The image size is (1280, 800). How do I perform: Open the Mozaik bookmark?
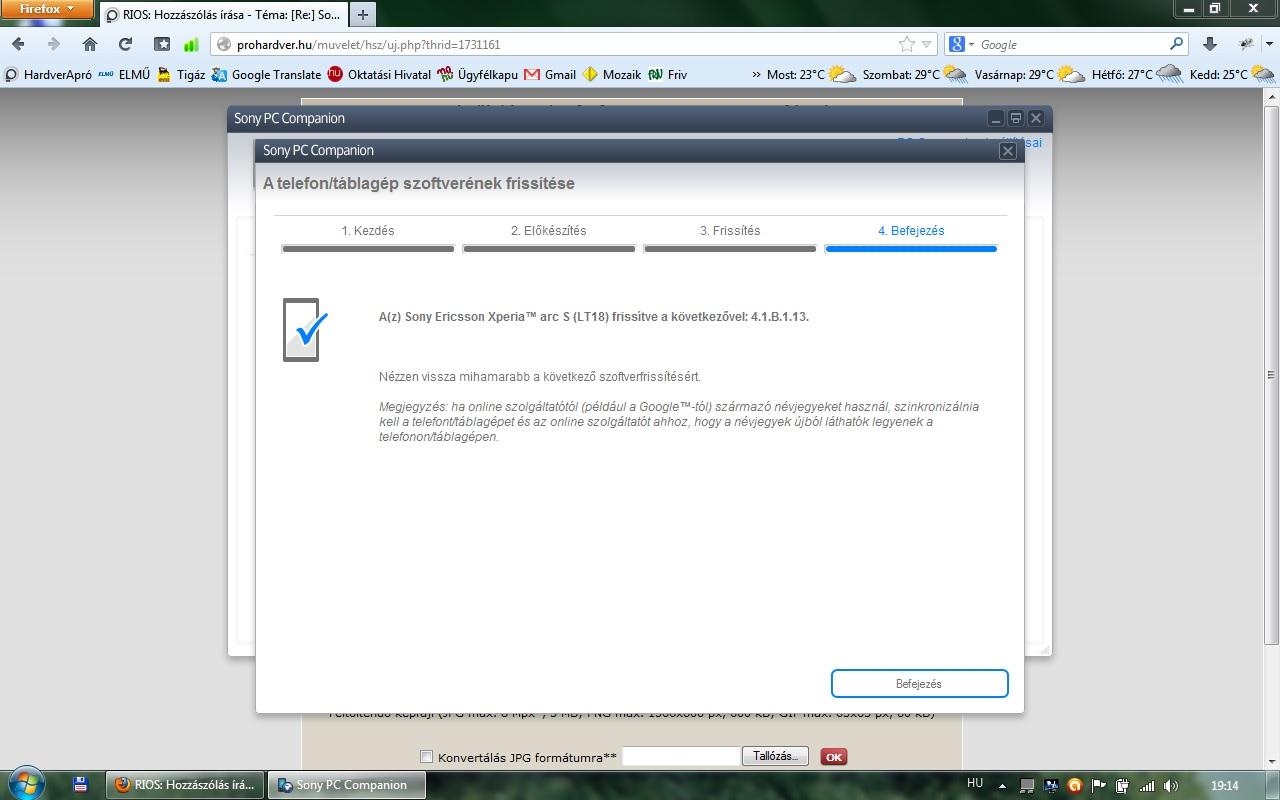click(x=612, y=74)
